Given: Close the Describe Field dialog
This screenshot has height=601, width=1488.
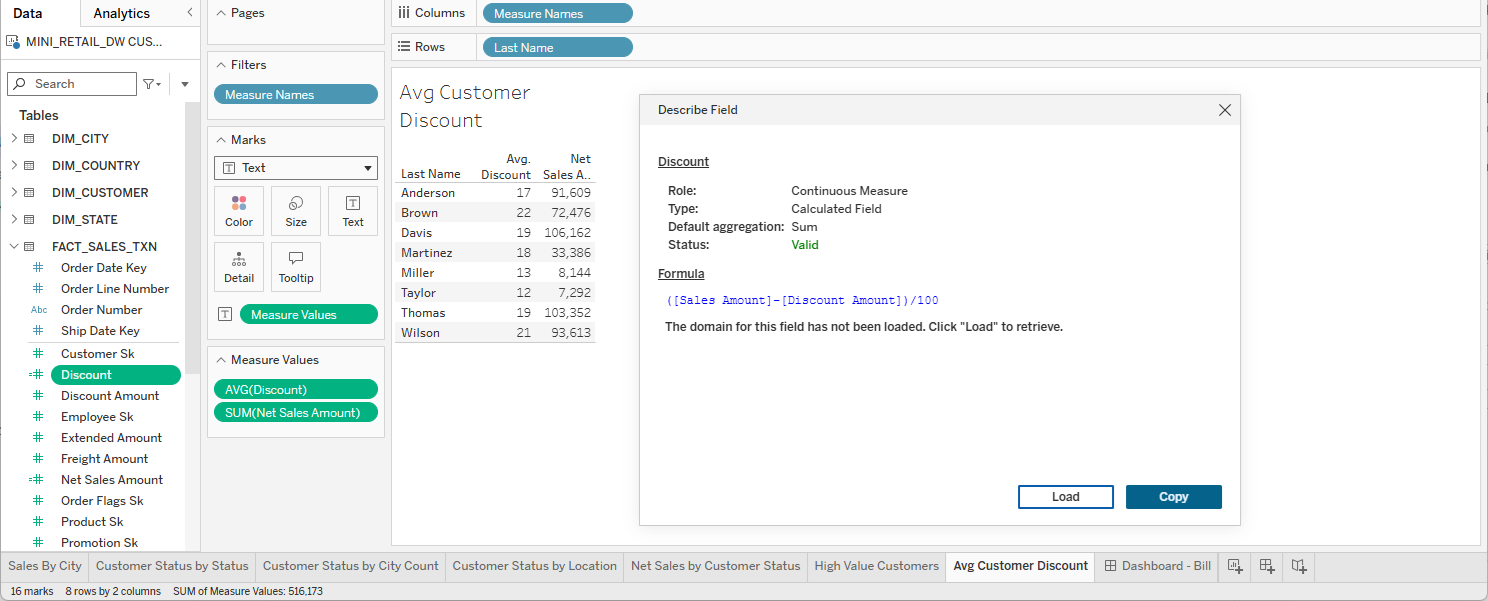Looking at the screenshot, I should (1224, 110).
